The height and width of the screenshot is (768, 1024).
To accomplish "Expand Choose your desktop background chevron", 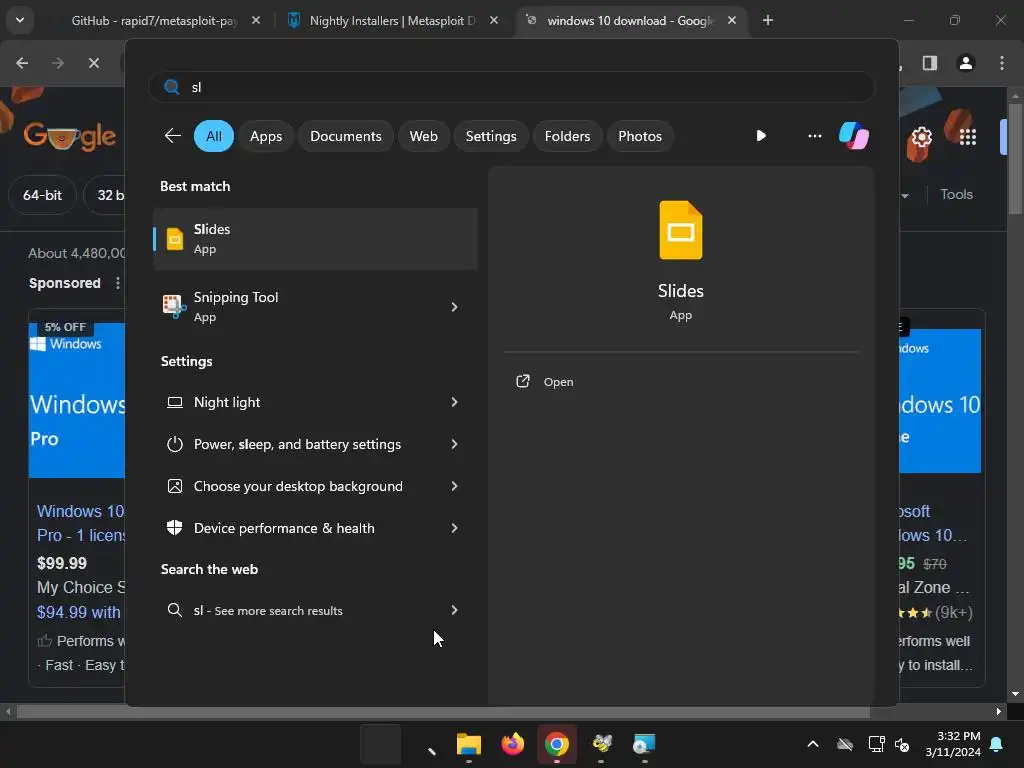I will pos(455,486).
